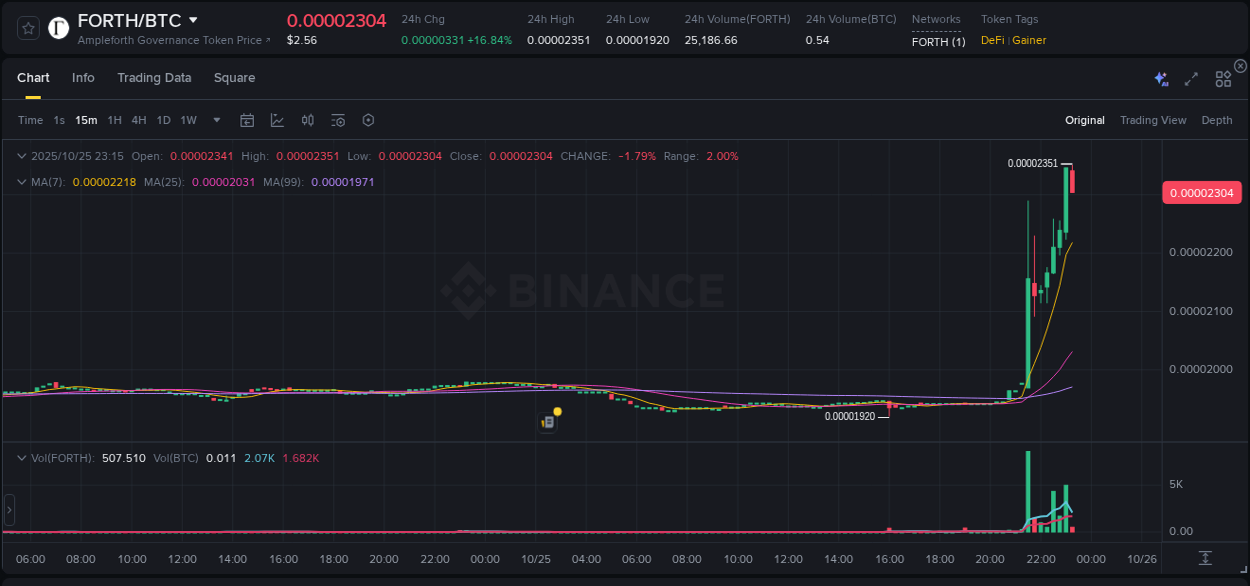Image resolution: width=1250 pixels, height=586 pixels.
Task: Click the current price label 0.00002304
Action: tap(1202, 192)
